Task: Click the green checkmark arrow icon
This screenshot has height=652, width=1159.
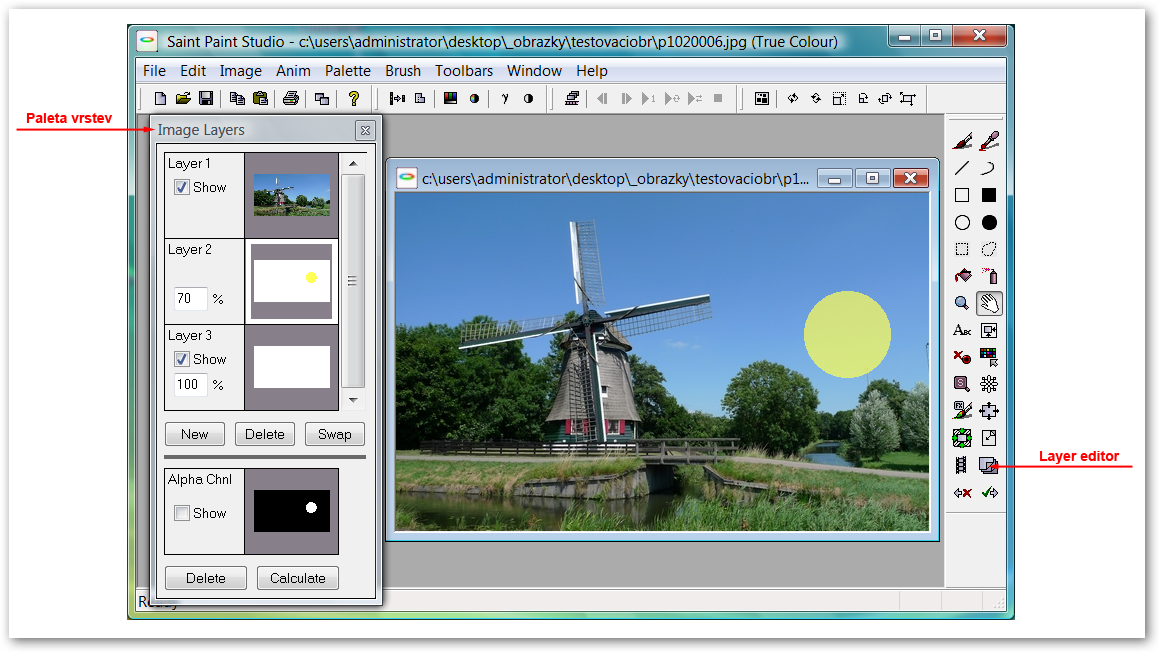Action: pos(990,492)
